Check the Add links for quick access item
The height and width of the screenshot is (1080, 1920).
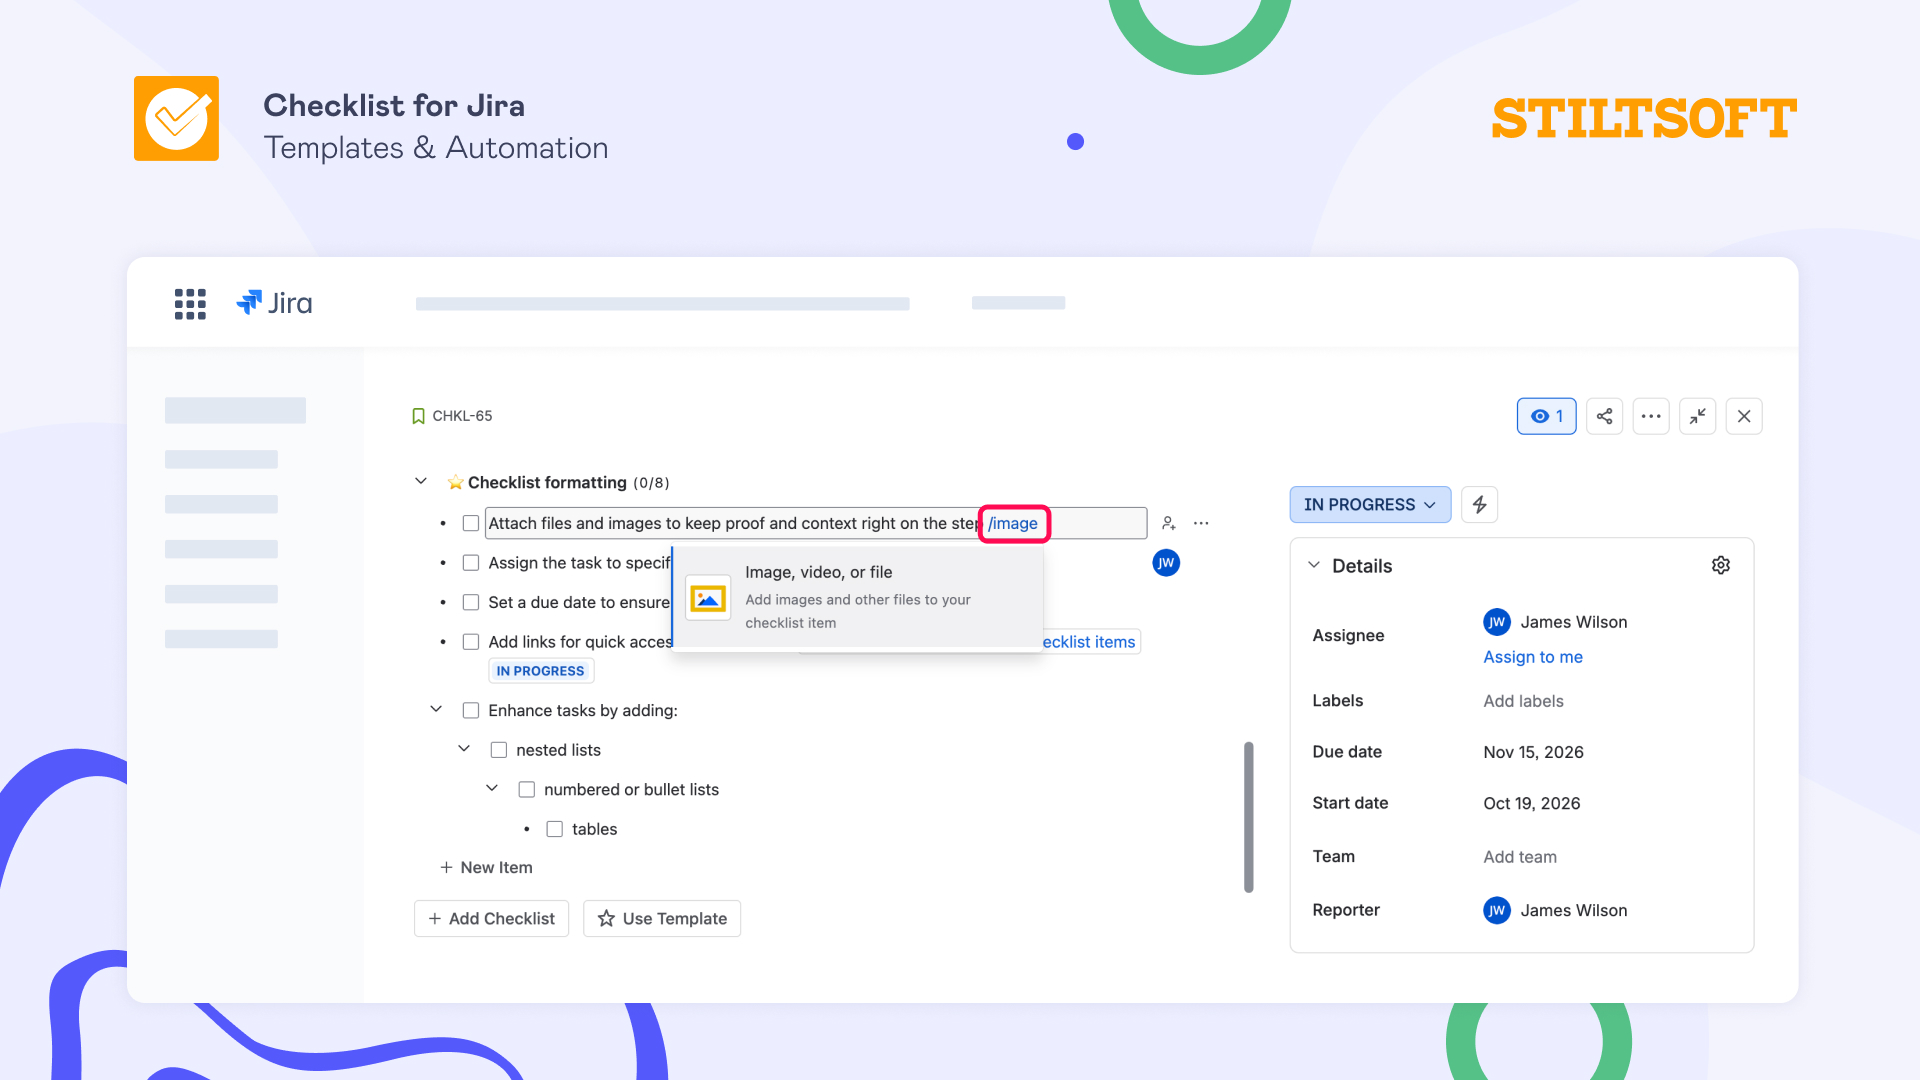(471, 642)
